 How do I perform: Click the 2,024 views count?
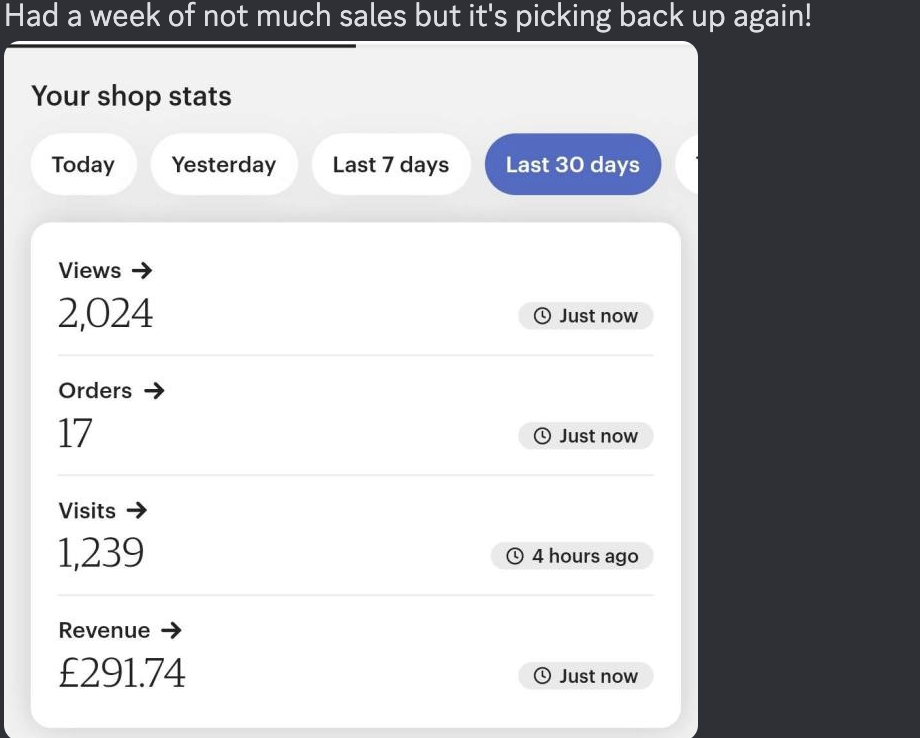click(106, 314)
